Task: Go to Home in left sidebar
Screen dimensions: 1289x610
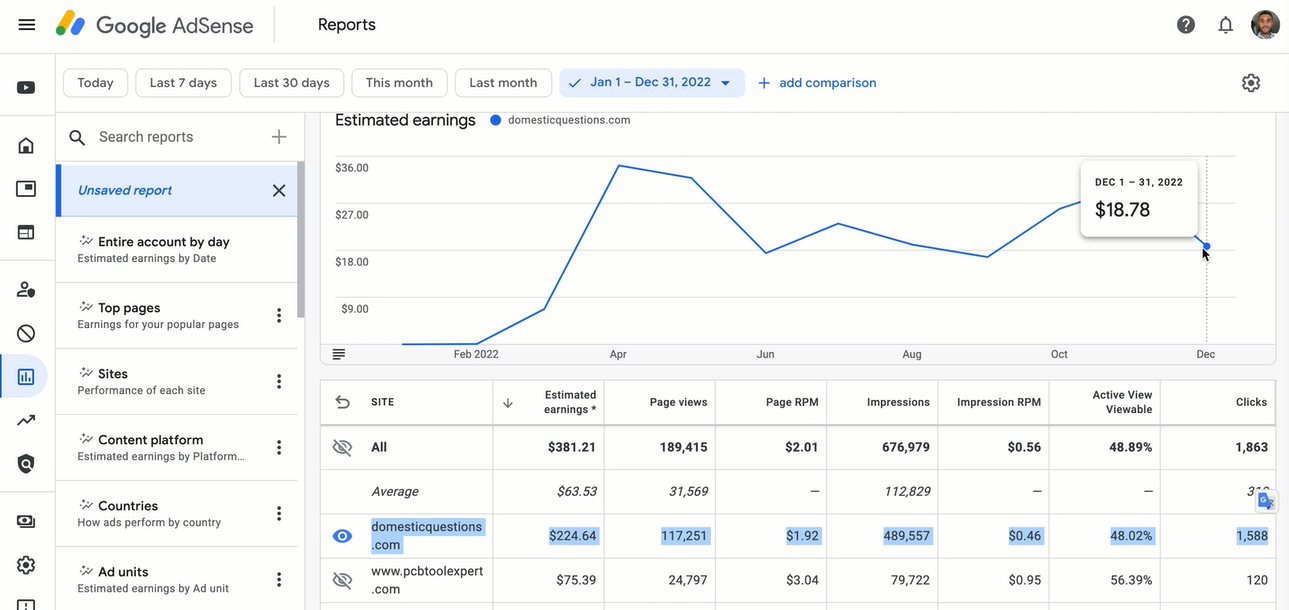Action: tap(26, 146)
